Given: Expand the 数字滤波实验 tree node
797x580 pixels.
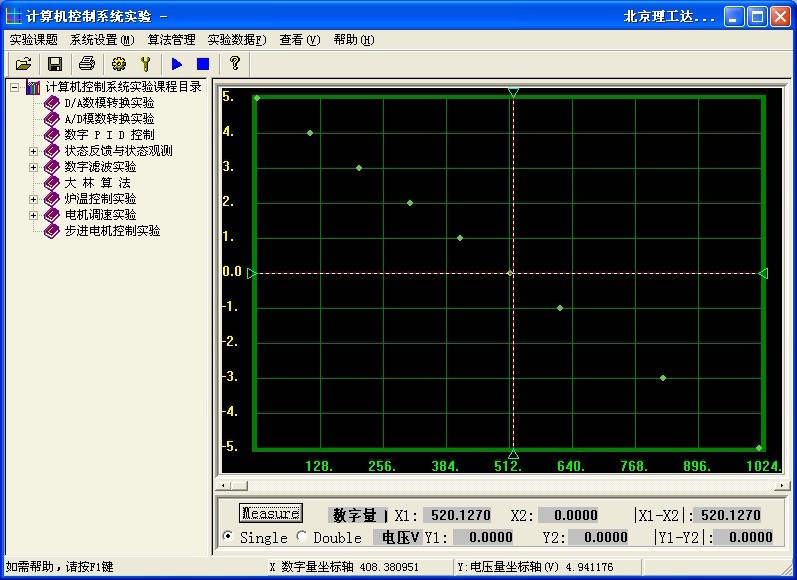Looking at the screenshot, I should 33,167.
